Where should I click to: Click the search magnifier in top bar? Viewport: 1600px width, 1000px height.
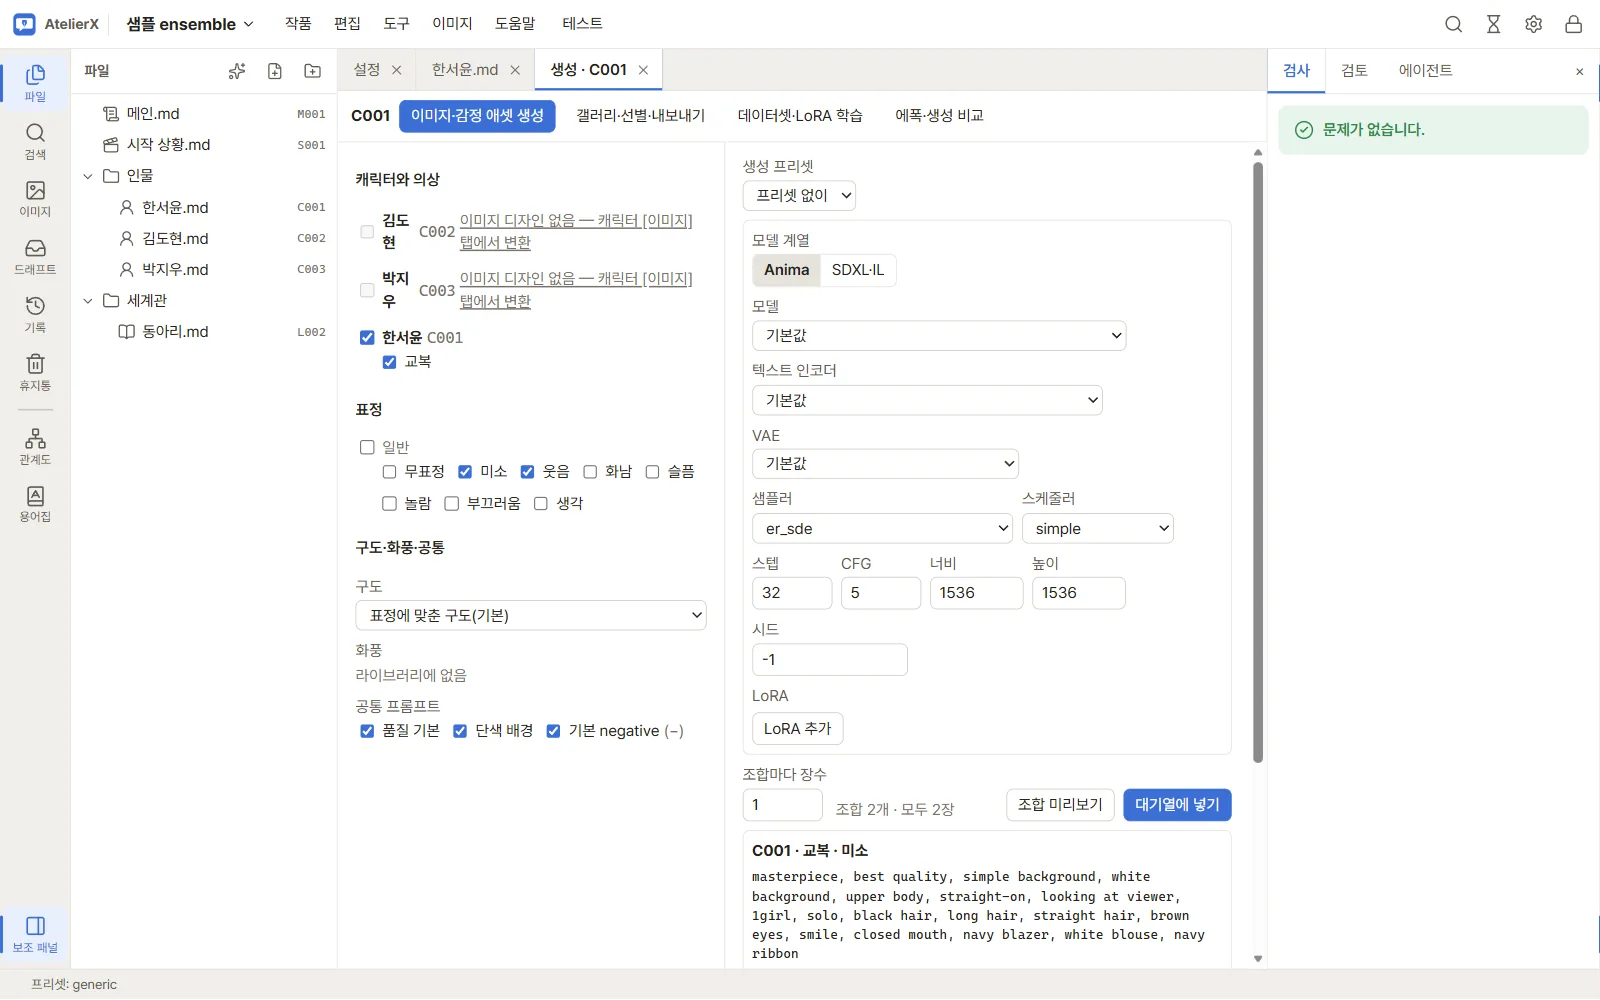(x=1454, y=24)
